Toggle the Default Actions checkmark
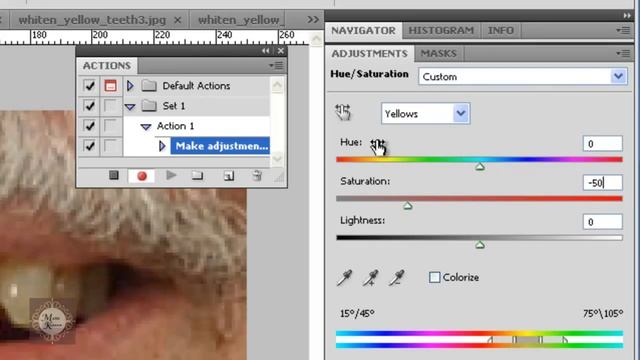The width and height of the screenshot is (640, 360). pos(89,86)
